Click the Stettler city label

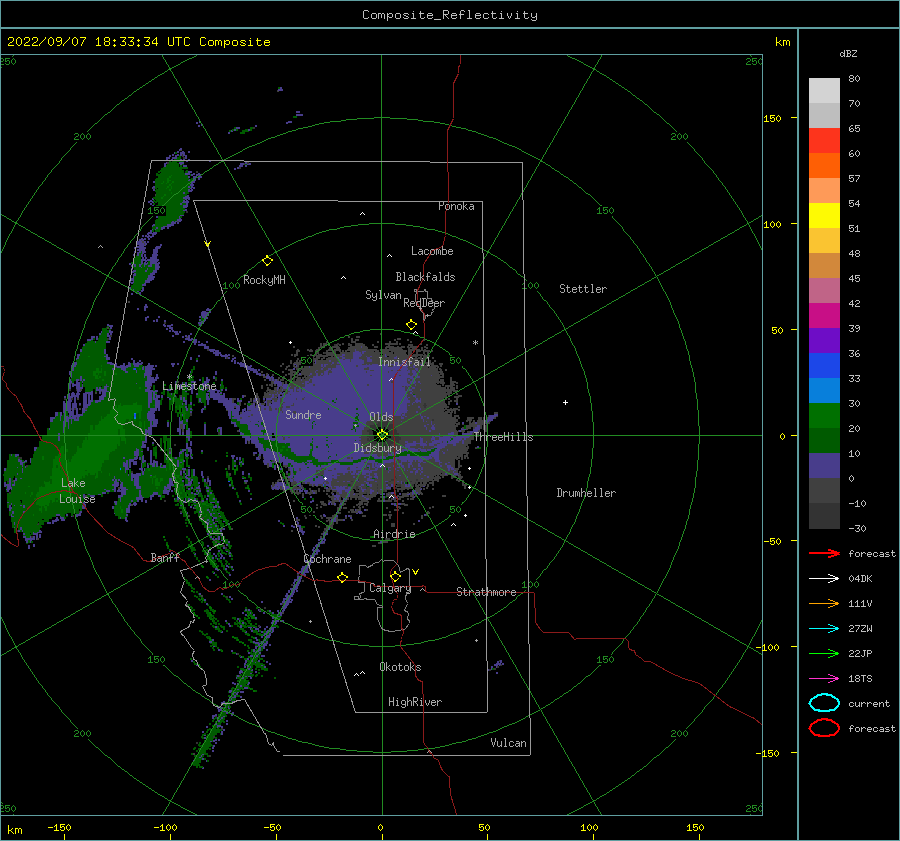point(583,289)
